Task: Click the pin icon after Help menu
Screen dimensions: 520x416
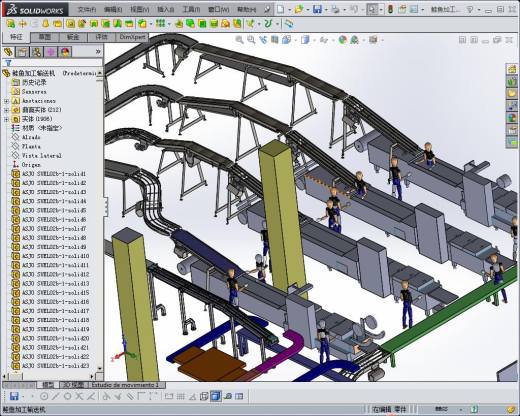Action: [267, 10]
